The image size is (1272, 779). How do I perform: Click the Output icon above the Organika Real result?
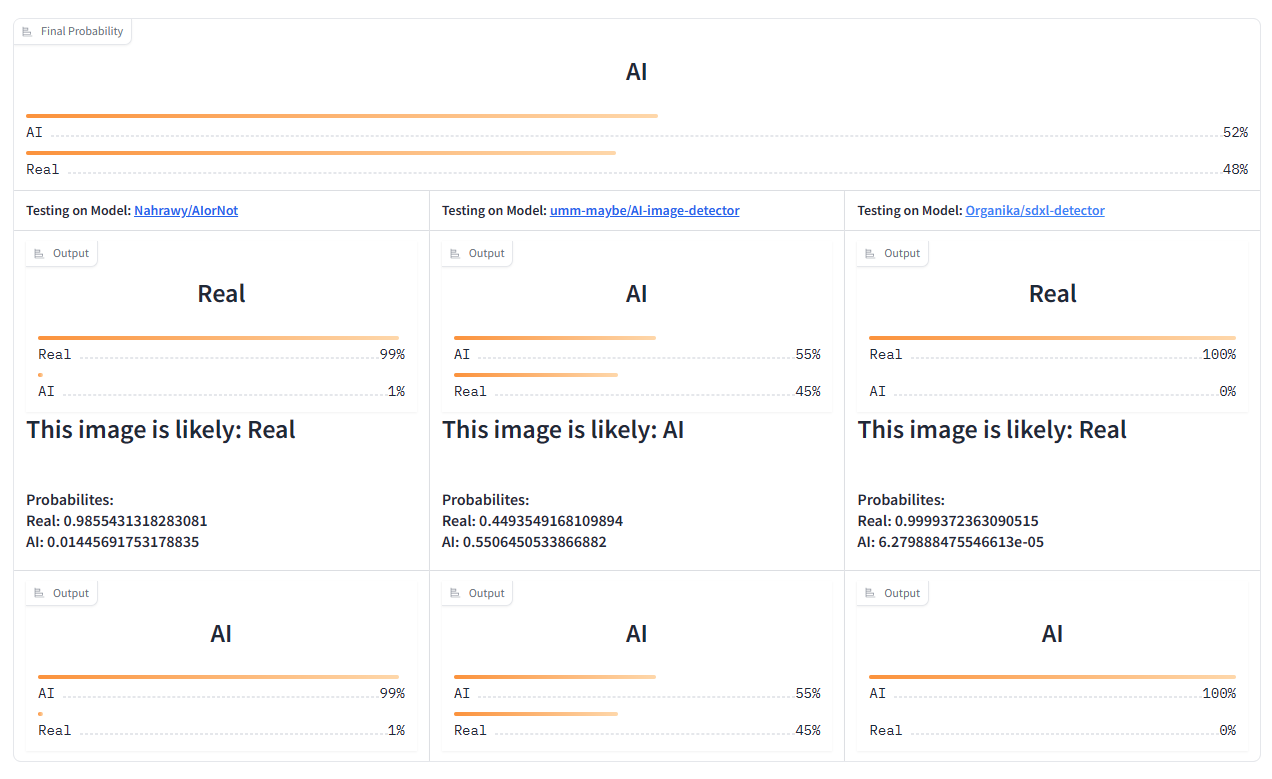(870, 254)
